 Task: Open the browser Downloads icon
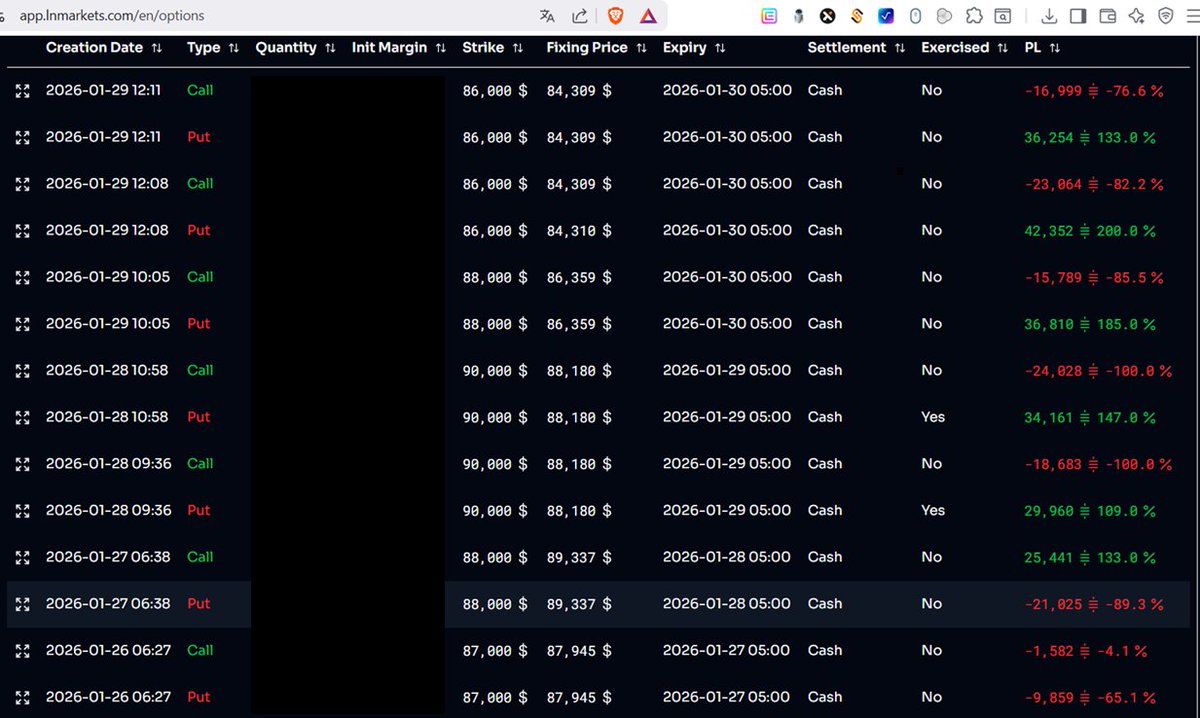pos(1049,15)
